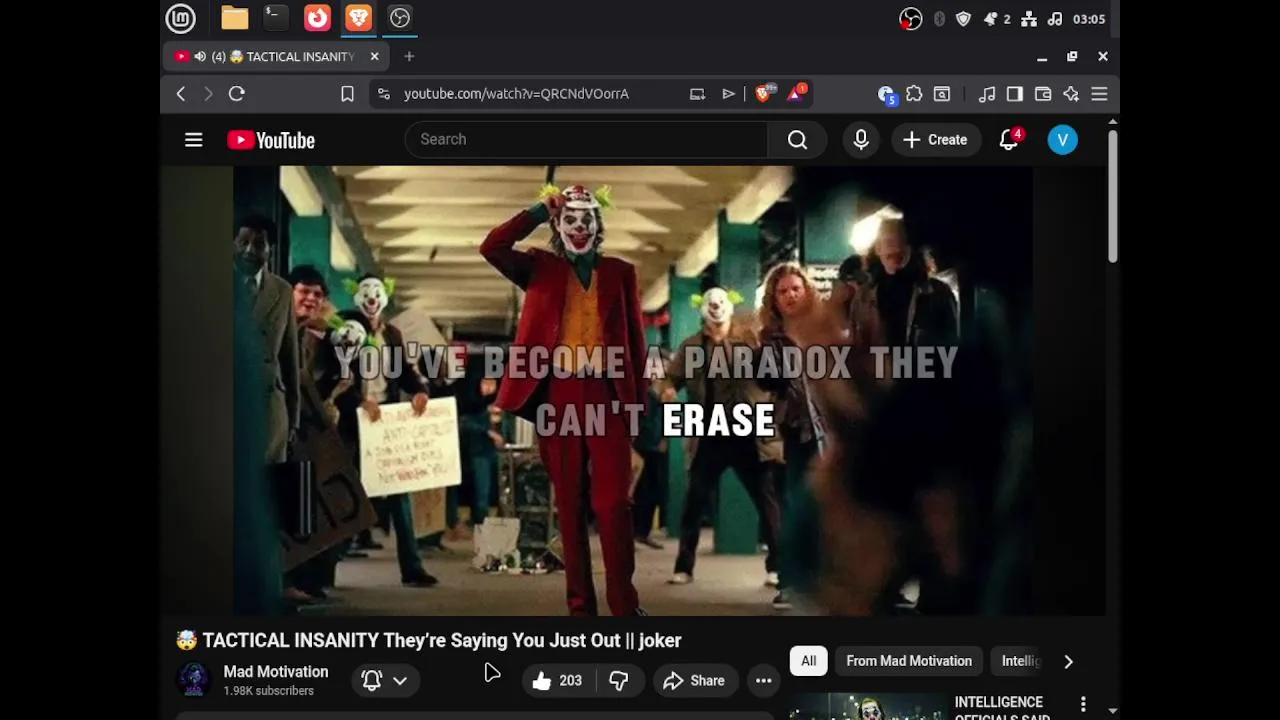The width and height of the screenshot is (1280, 720).
Task: Go to the YouTube home logo
Action: (271, 140)
